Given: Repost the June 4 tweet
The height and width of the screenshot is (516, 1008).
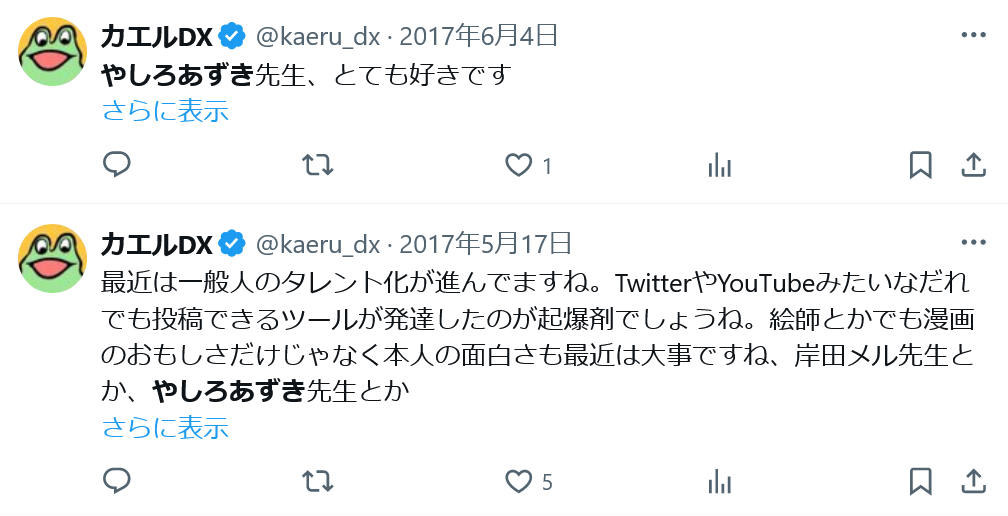Looking at the screenshot, I should pos(318,165).
